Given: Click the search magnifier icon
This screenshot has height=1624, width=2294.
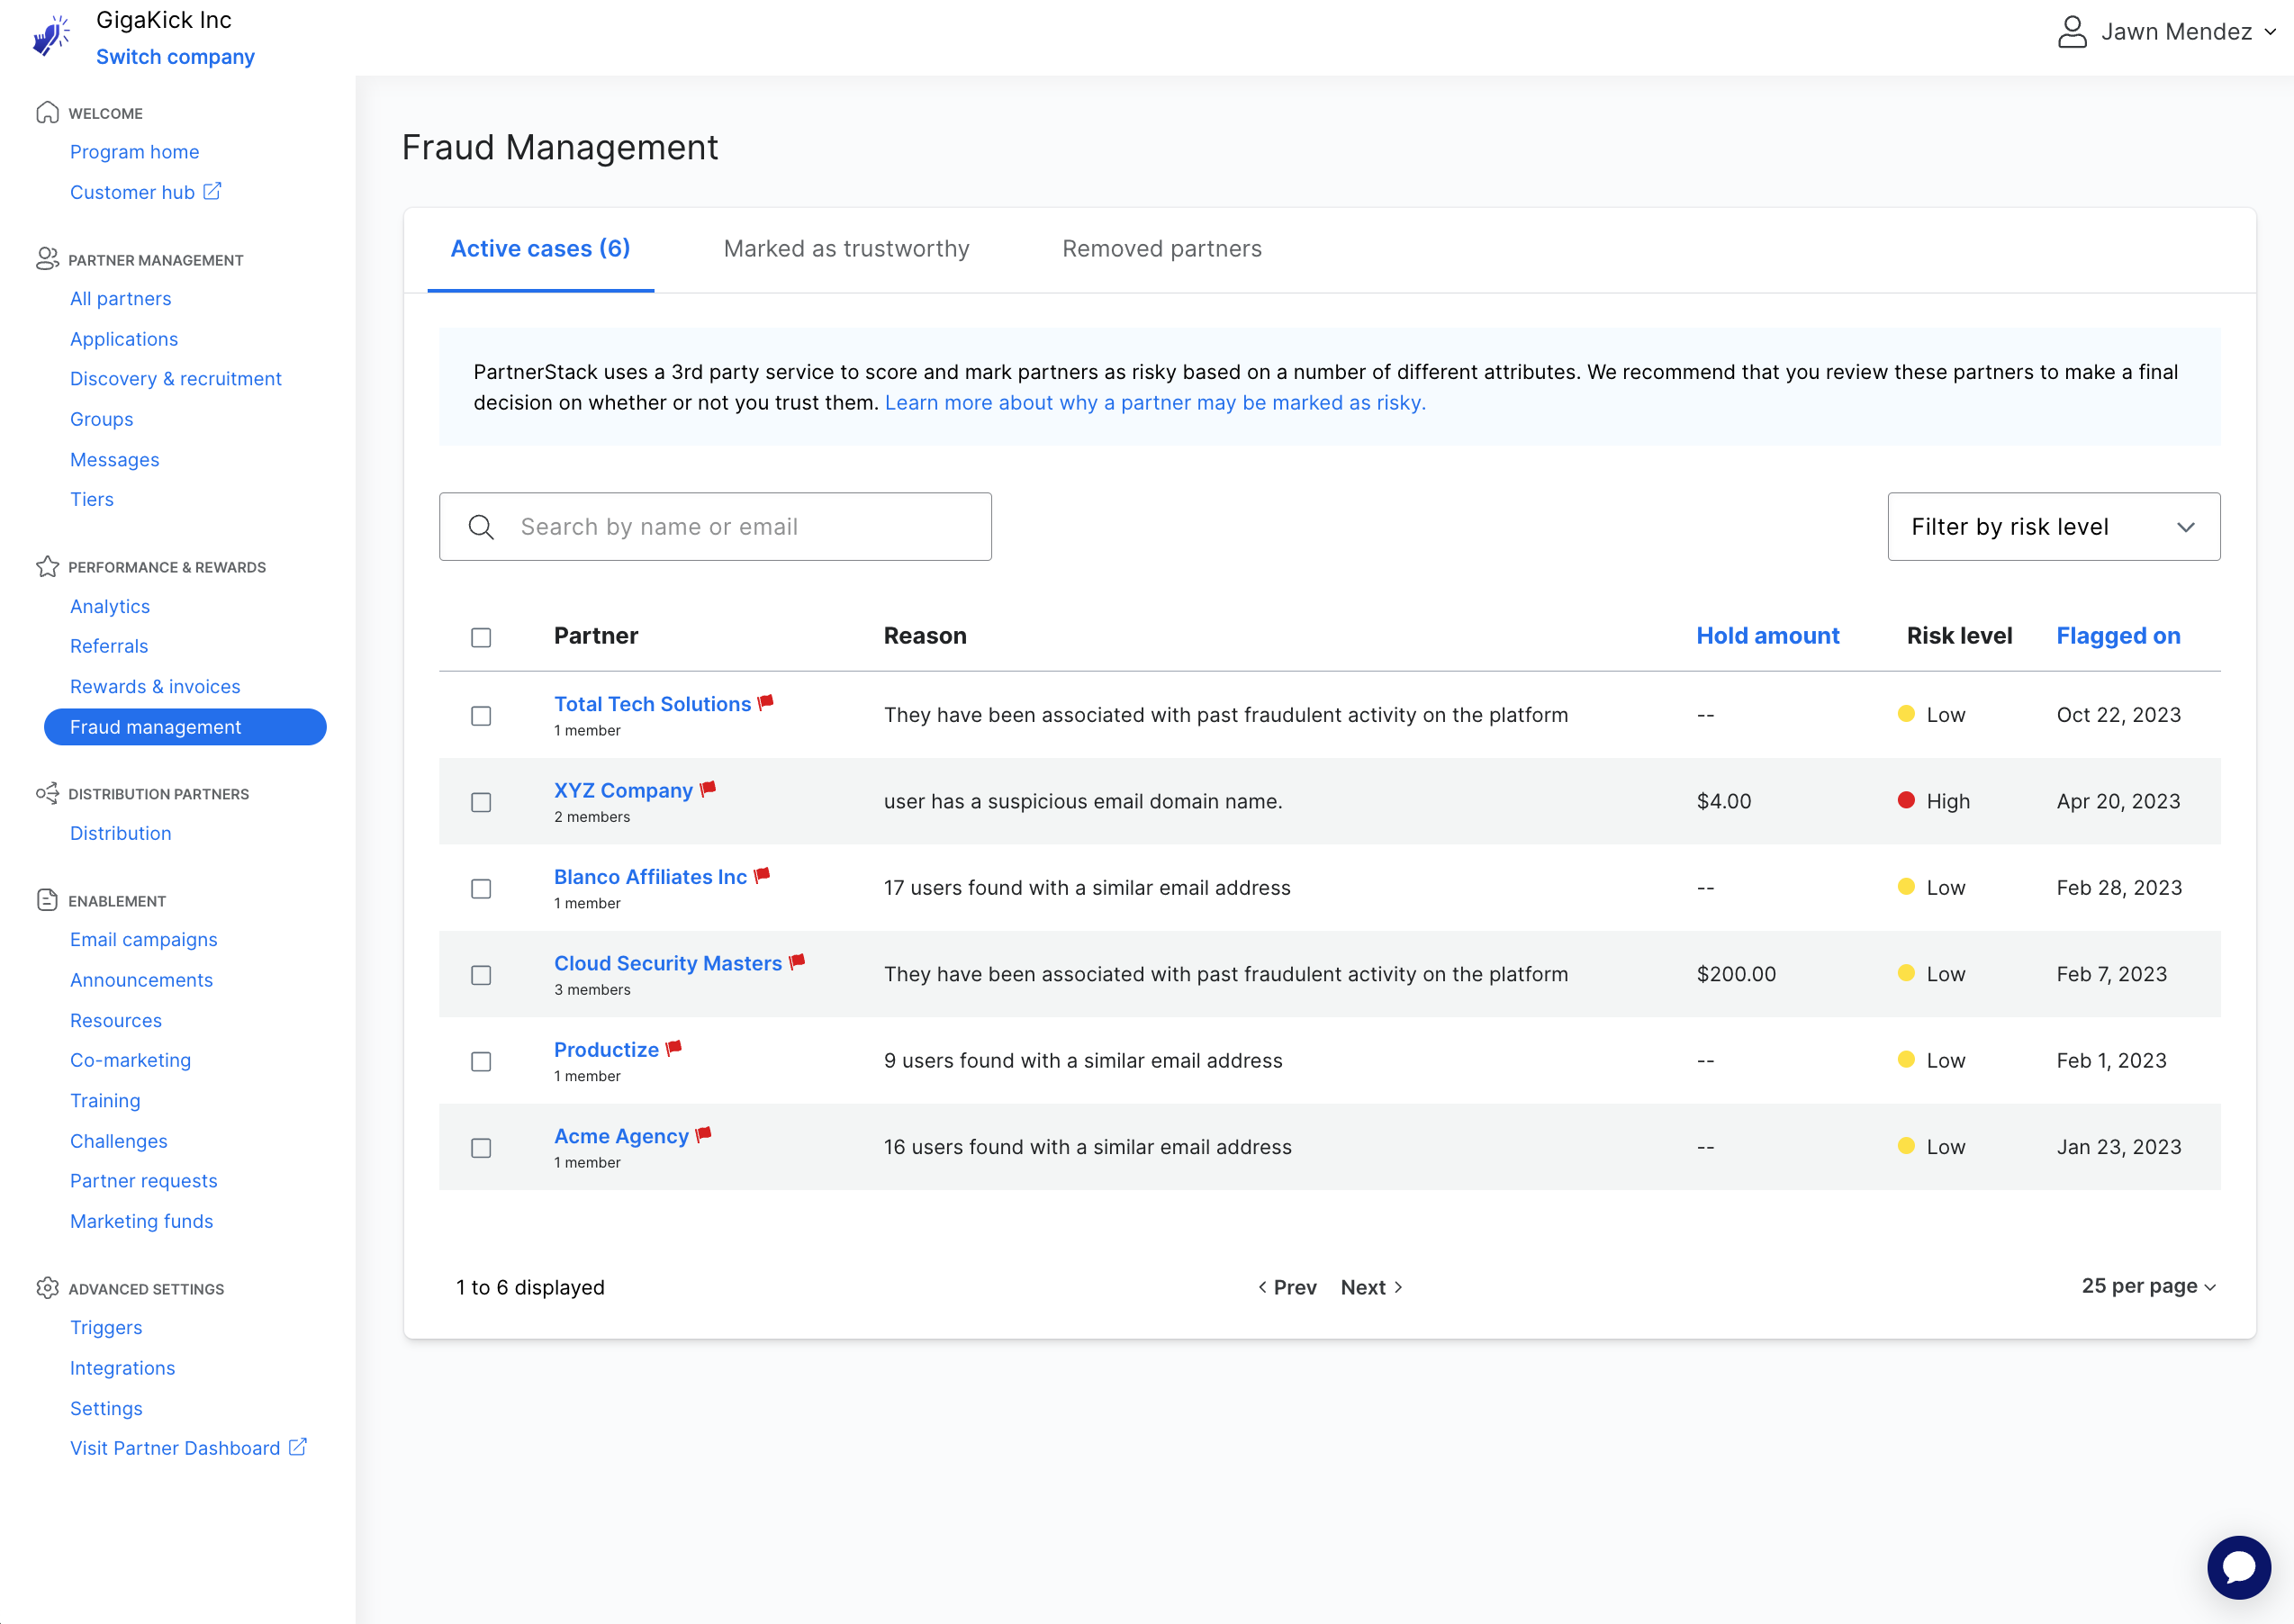Looking at the screenshot, I should point(481,526).
